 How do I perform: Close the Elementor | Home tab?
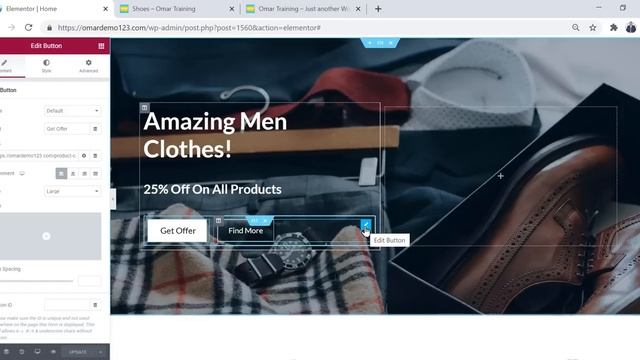[x=105, y=9]
